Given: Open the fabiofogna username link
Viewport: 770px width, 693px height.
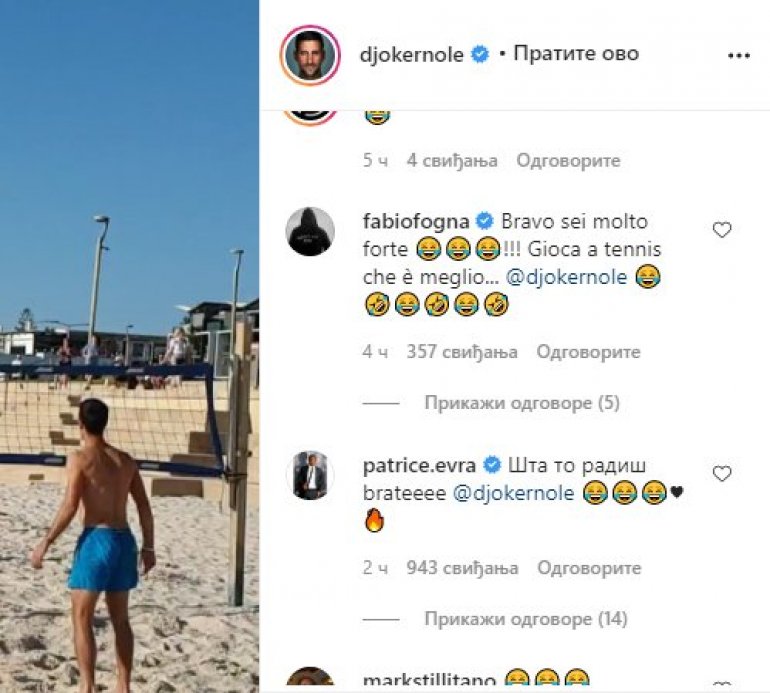Looking at the screenshot, I should (x=416, y=222).
